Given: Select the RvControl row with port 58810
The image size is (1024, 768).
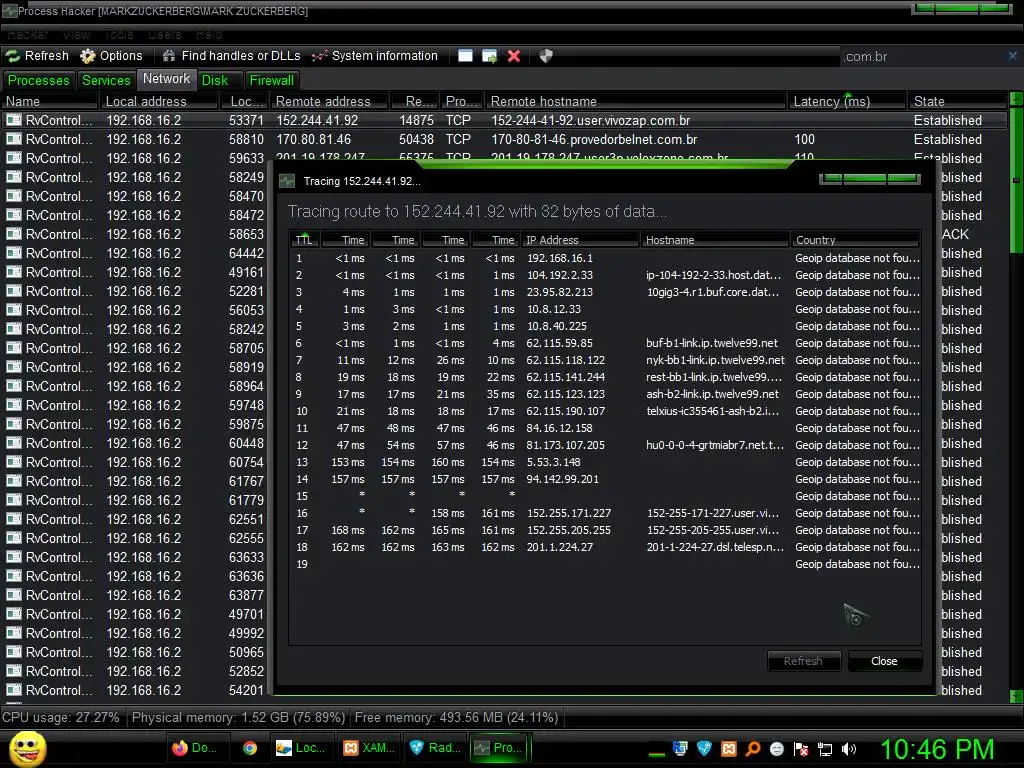Looking at the screenshot, I should pos(504,139).
